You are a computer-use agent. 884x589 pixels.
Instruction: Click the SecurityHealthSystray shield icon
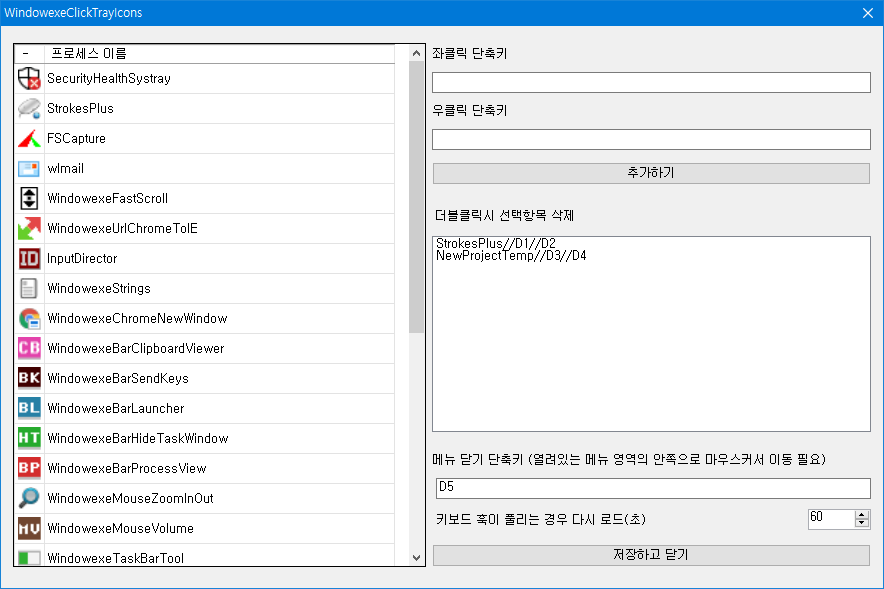click(x=29, y=78)
